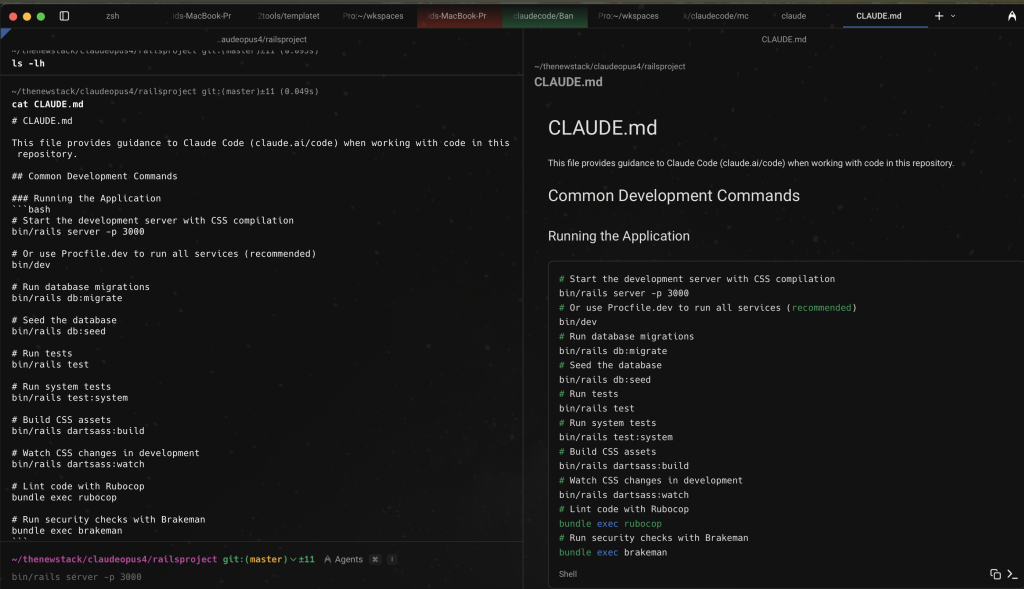Click the file path above CLAUDE.md title
The width and height of the screenshot is (1024, 589).
click(x=609, y=67)
